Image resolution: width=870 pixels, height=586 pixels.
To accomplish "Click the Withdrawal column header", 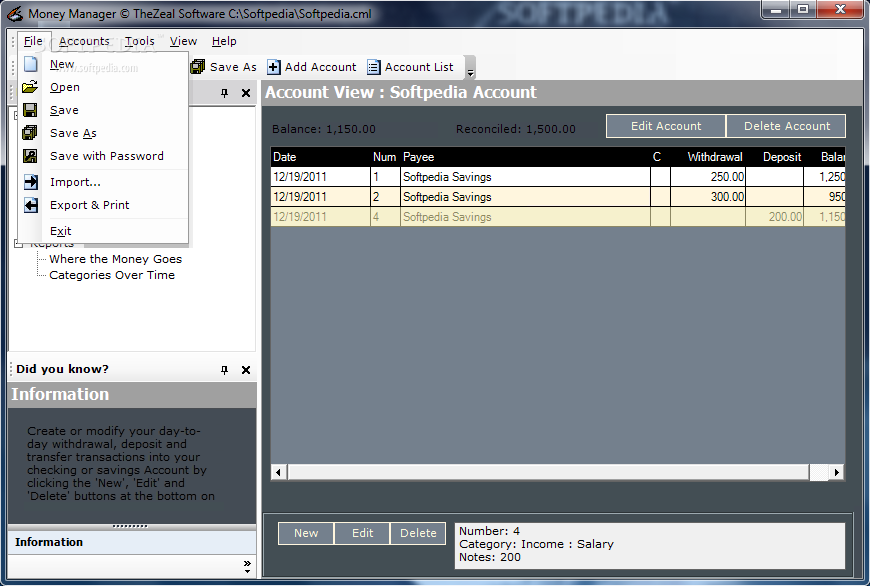I will 708,157.
